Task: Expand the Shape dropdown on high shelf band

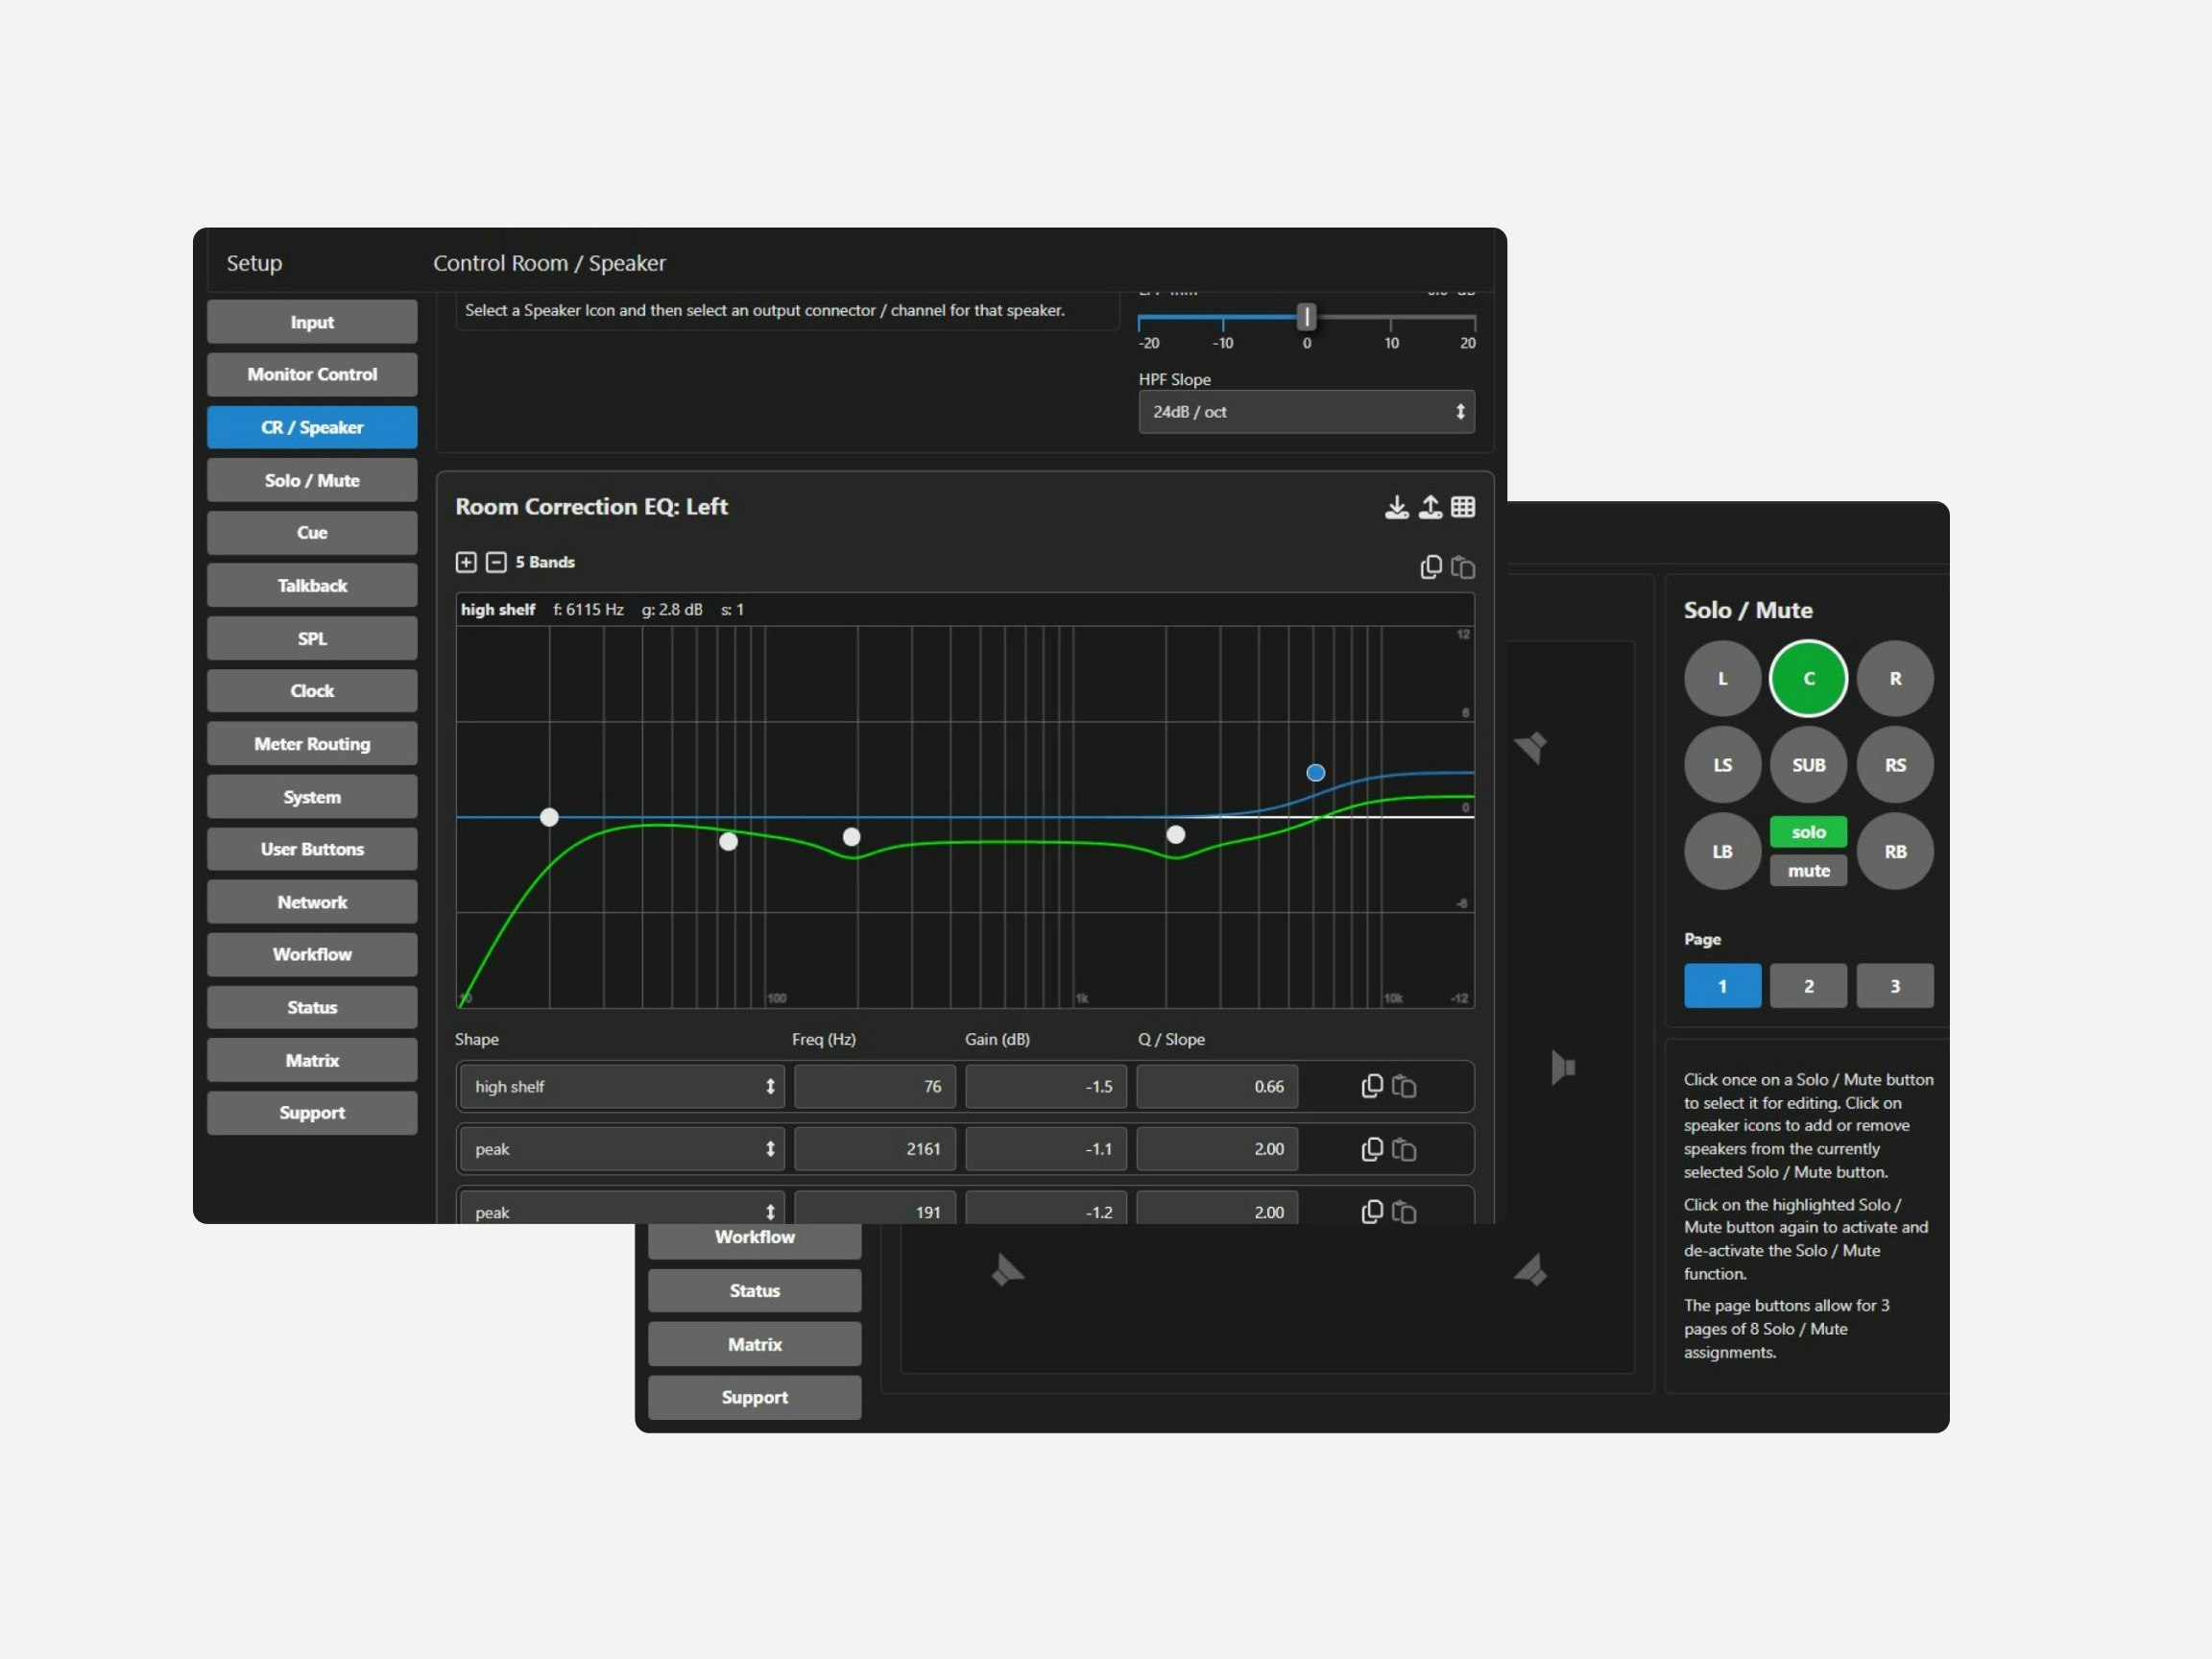Action: tap(618, 1086)
